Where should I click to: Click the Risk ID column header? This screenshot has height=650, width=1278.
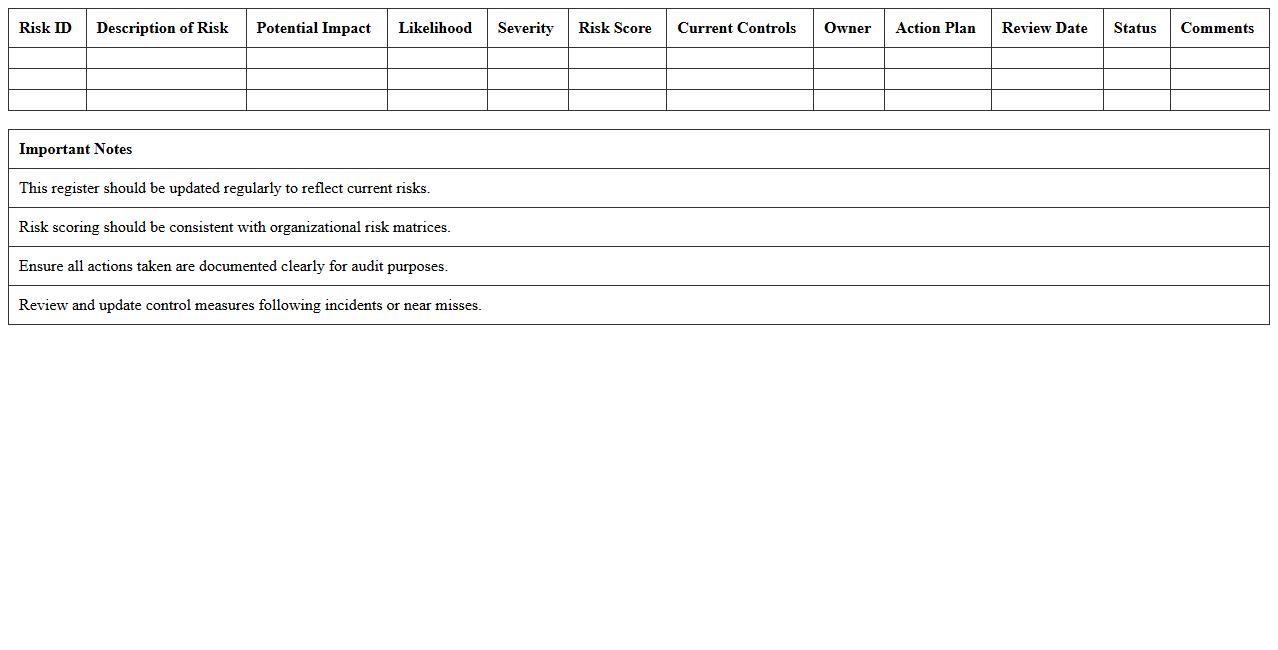[x=45, y=28]
